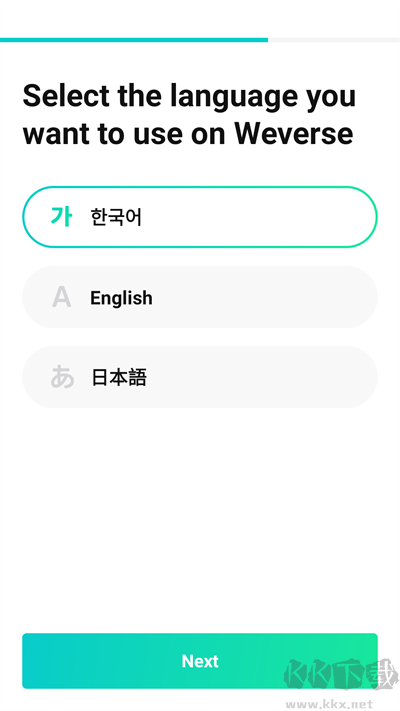Choose the 日本語 language option
Screen dimensions: 400x711
coord(200,377)
